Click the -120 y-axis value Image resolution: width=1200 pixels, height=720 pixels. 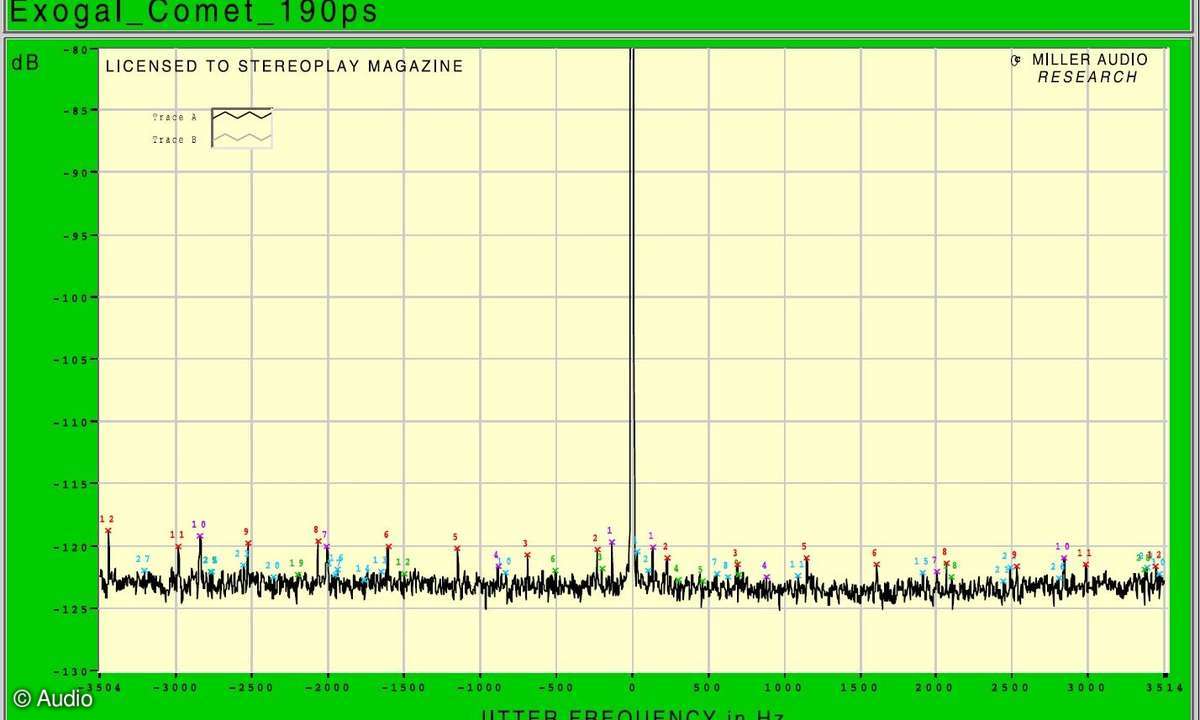pos(70,546)
